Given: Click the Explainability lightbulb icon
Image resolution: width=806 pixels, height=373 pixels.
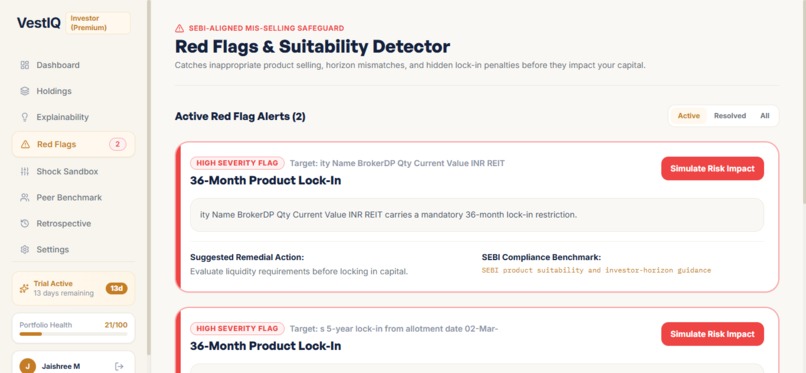Looking at the screenshot, I should click(x=25, y=117).
